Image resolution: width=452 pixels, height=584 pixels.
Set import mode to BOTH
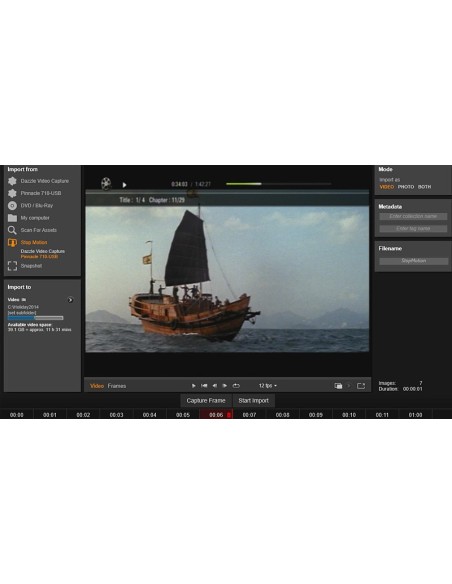[424, 187]
